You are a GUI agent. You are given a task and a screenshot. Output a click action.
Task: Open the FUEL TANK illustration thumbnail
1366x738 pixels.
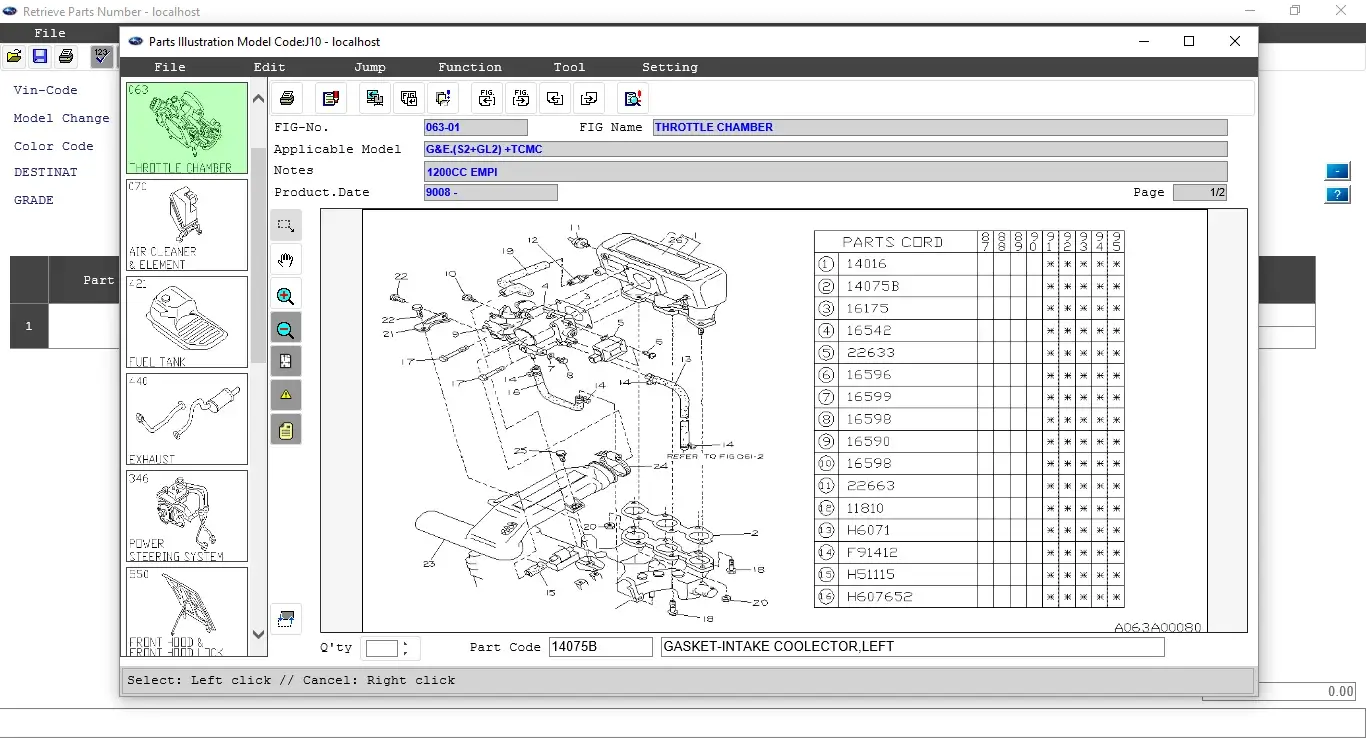pos(186,320)
